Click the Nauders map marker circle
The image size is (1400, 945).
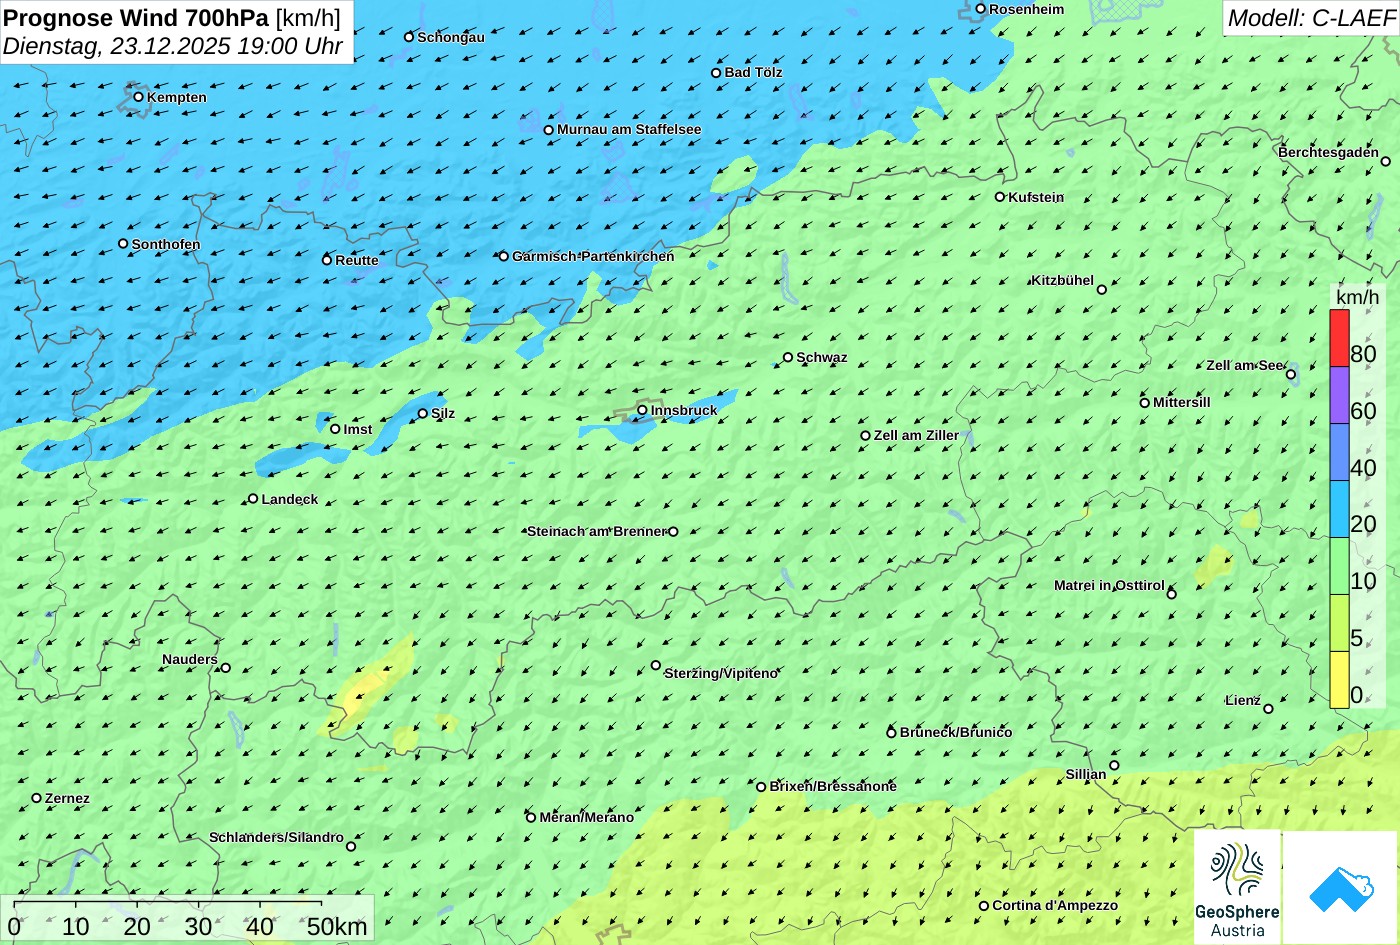coord(225,668)
